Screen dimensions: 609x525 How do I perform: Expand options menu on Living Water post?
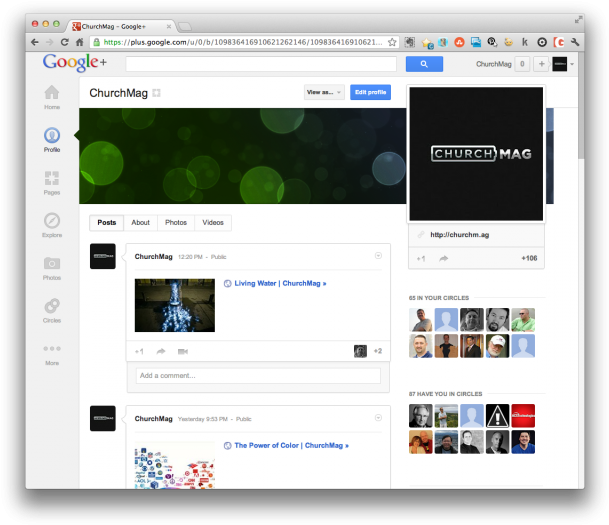pyautogui.click(x=378, y=256)
